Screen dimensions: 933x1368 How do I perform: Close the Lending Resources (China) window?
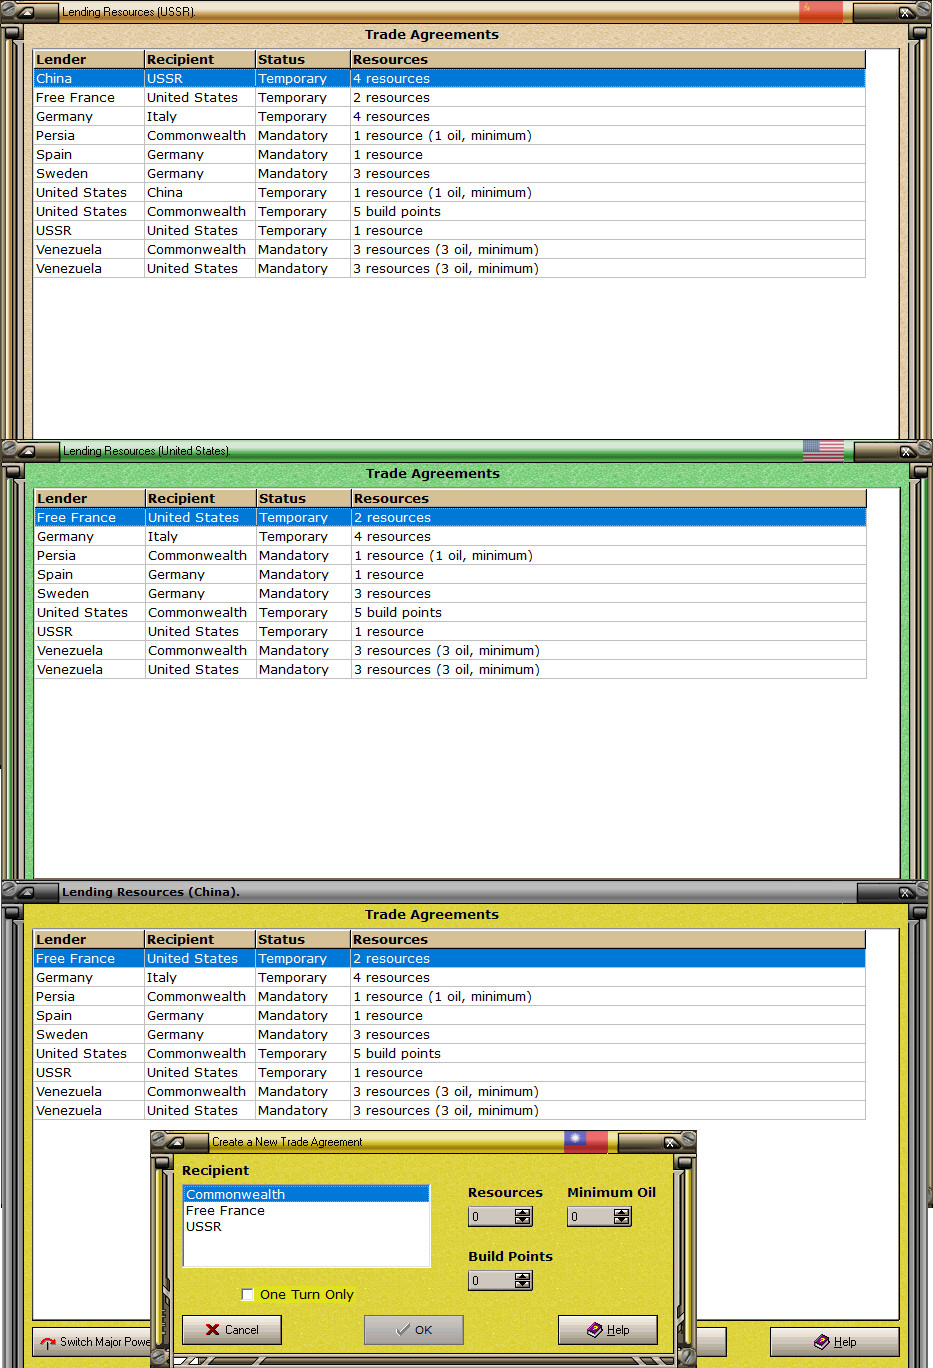click(908, 892)
